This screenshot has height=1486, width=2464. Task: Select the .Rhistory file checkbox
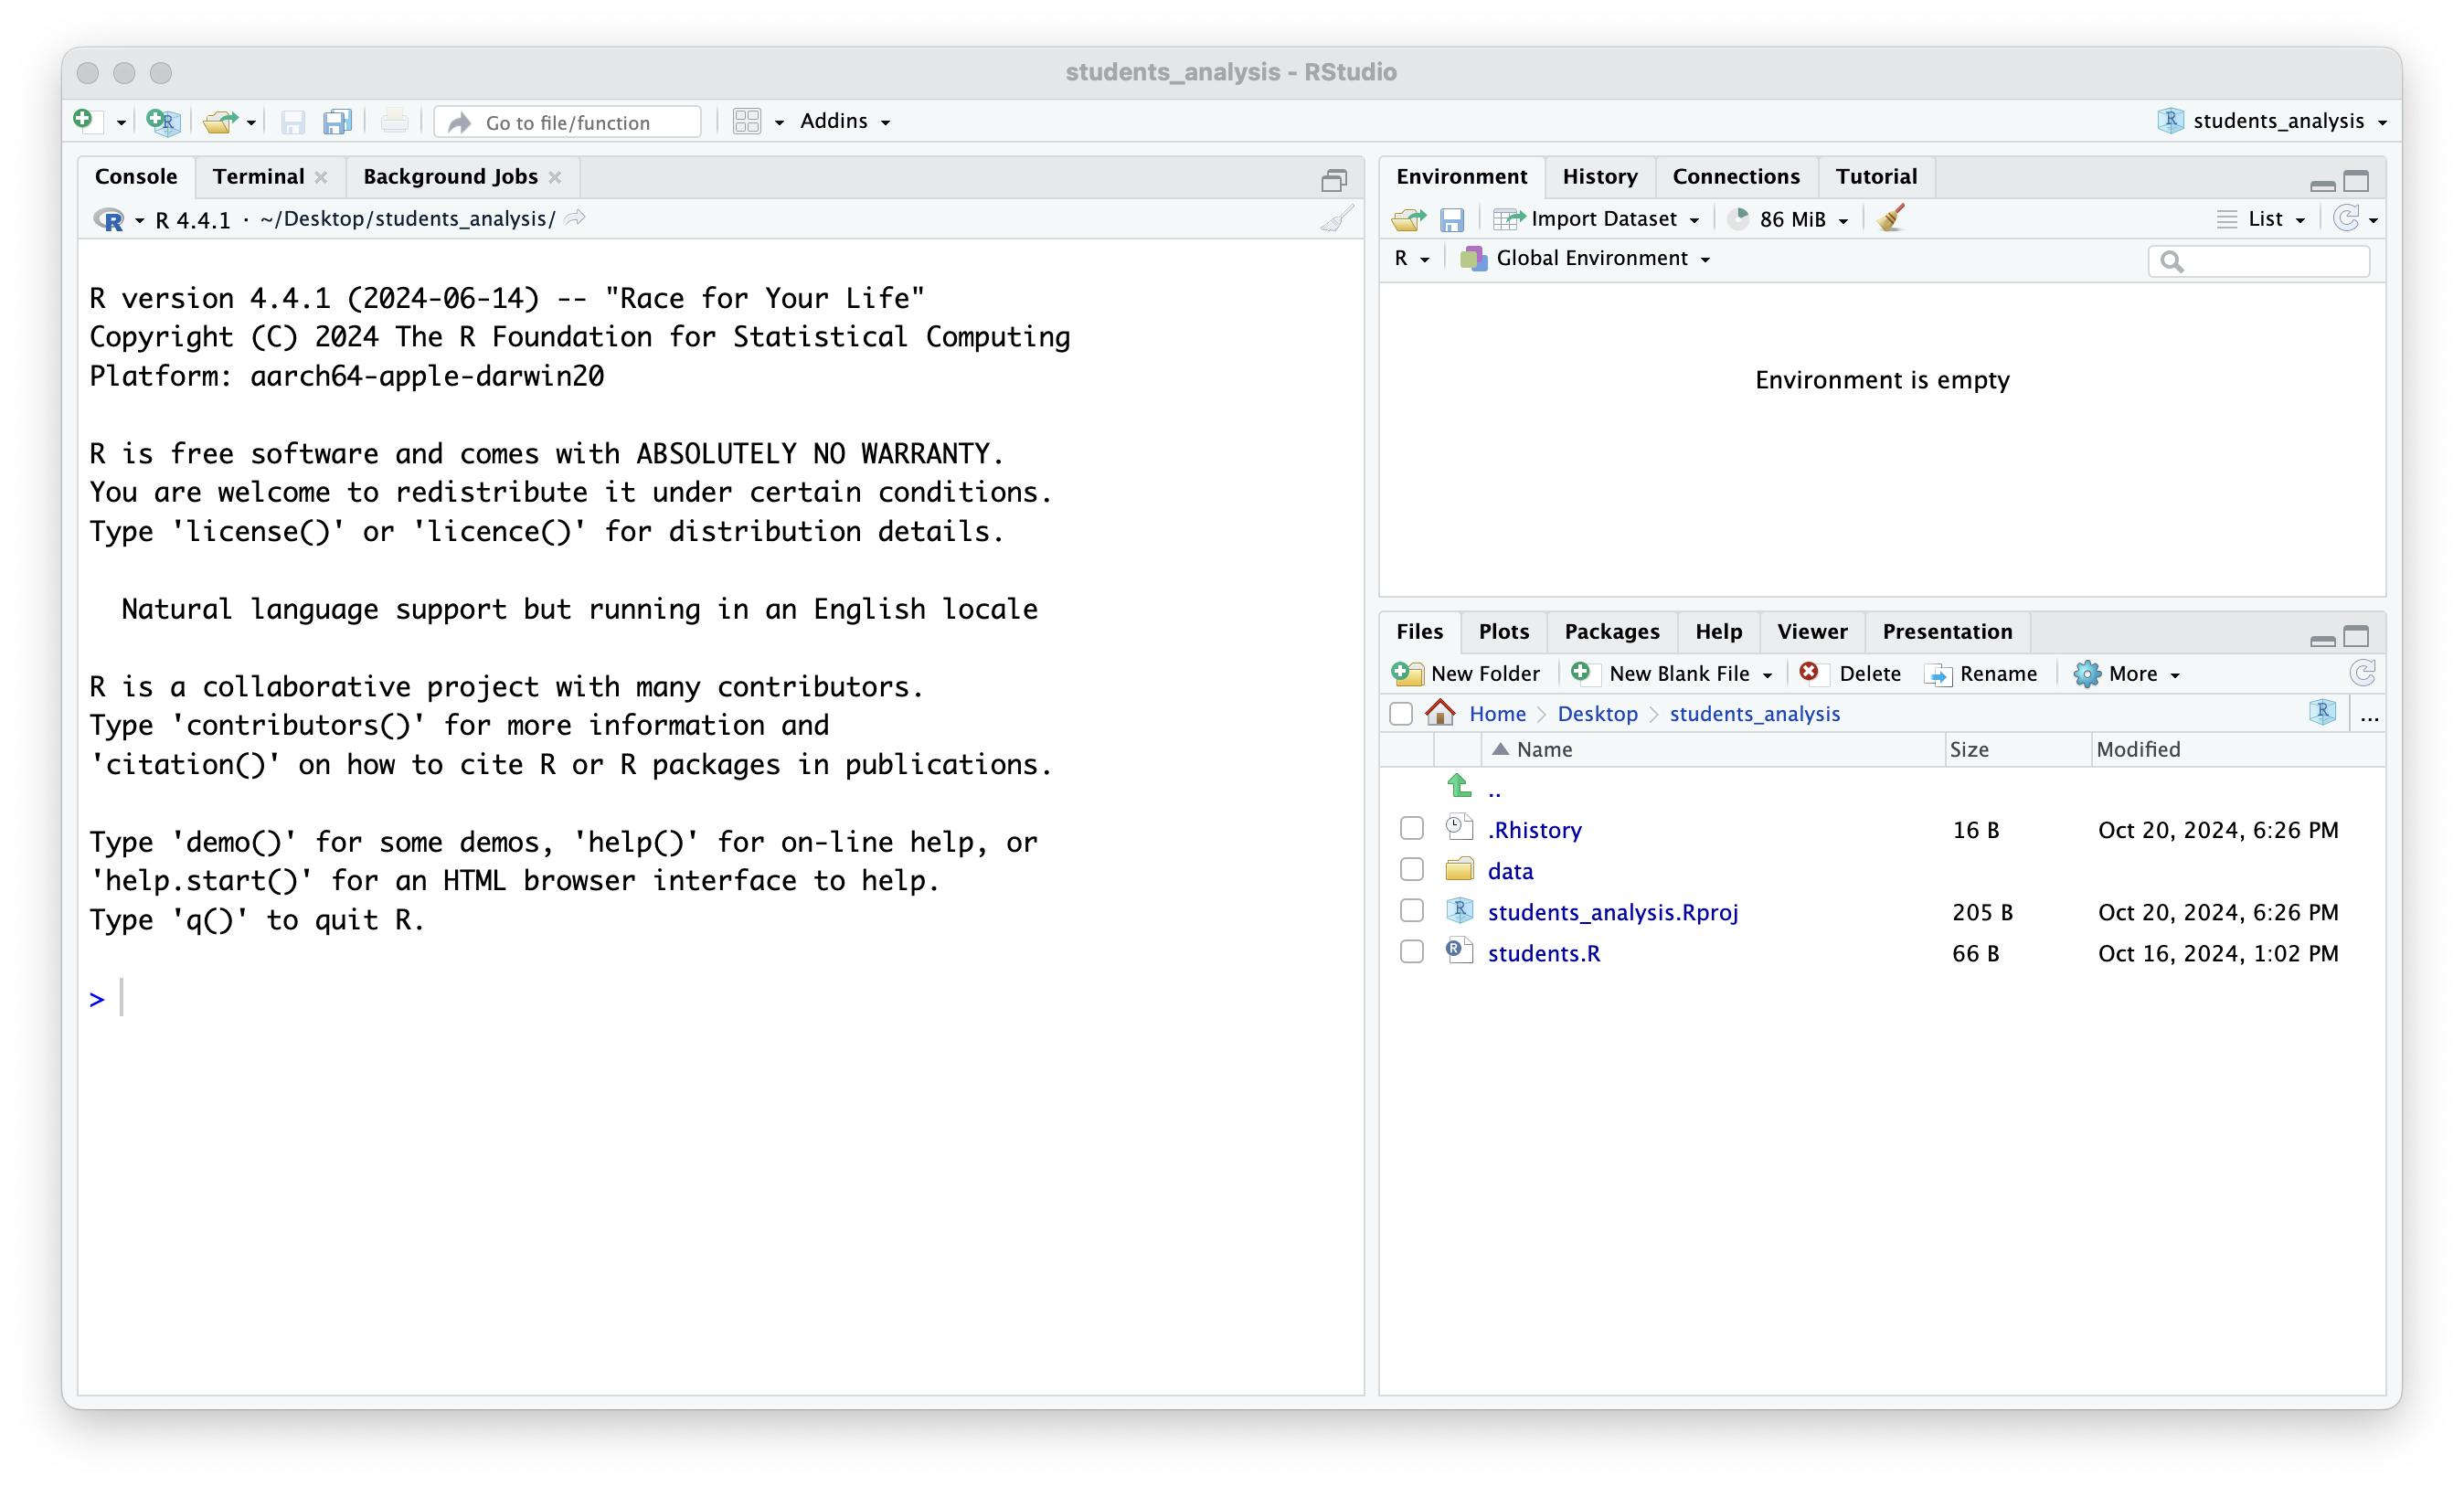coord(1411,829)
